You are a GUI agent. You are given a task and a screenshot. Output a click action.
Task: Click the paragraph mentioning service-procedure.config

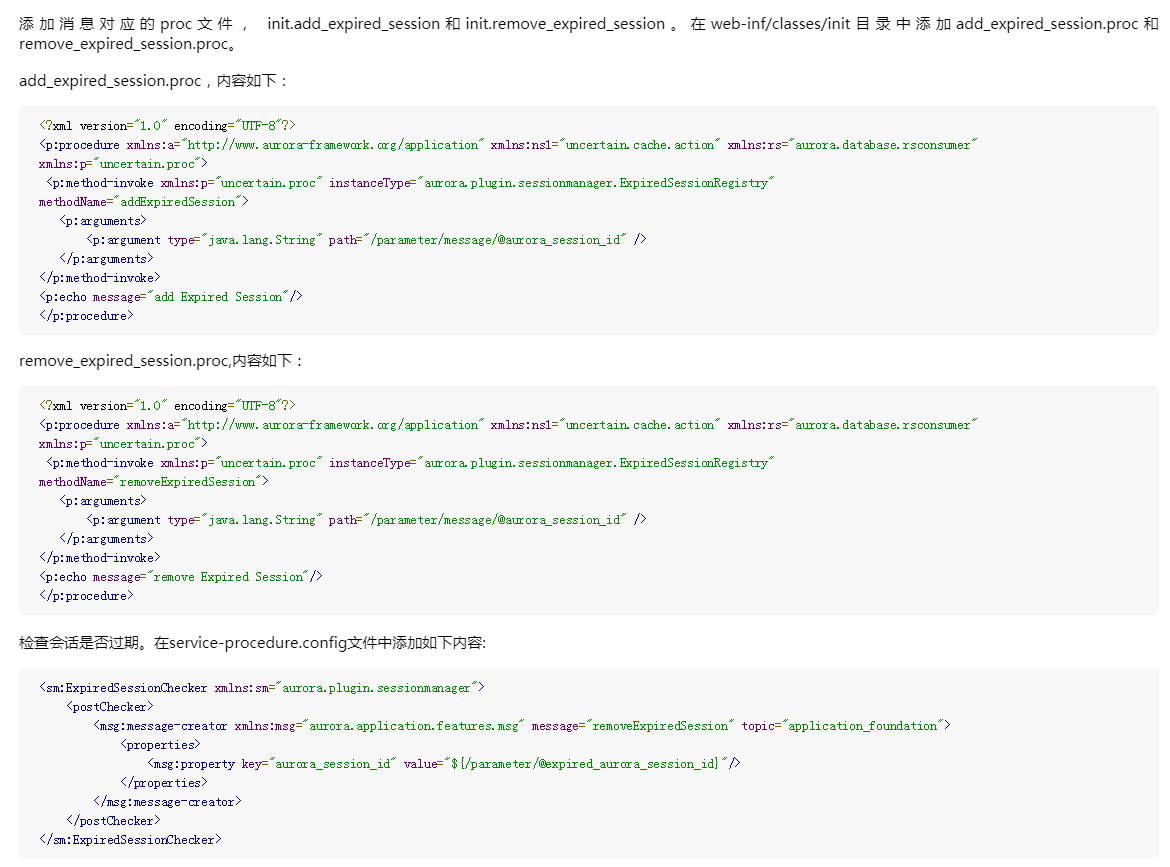click(252, 643)
